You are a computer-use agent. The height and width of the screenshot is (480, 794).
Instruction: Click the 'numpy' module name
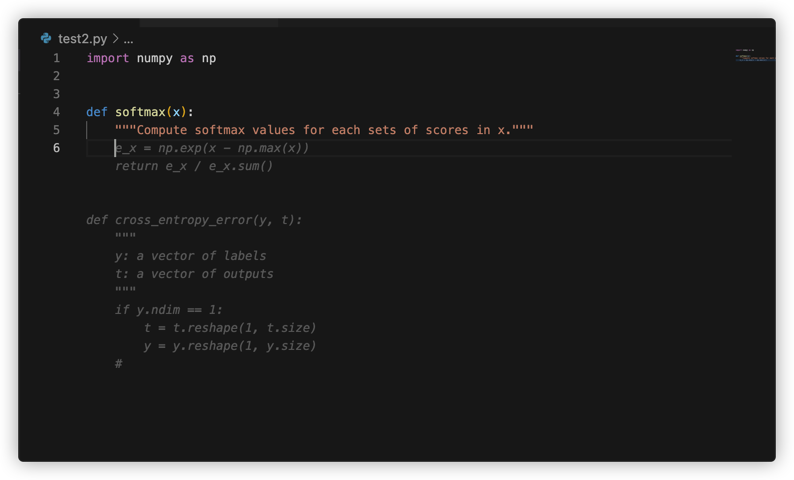154,58
